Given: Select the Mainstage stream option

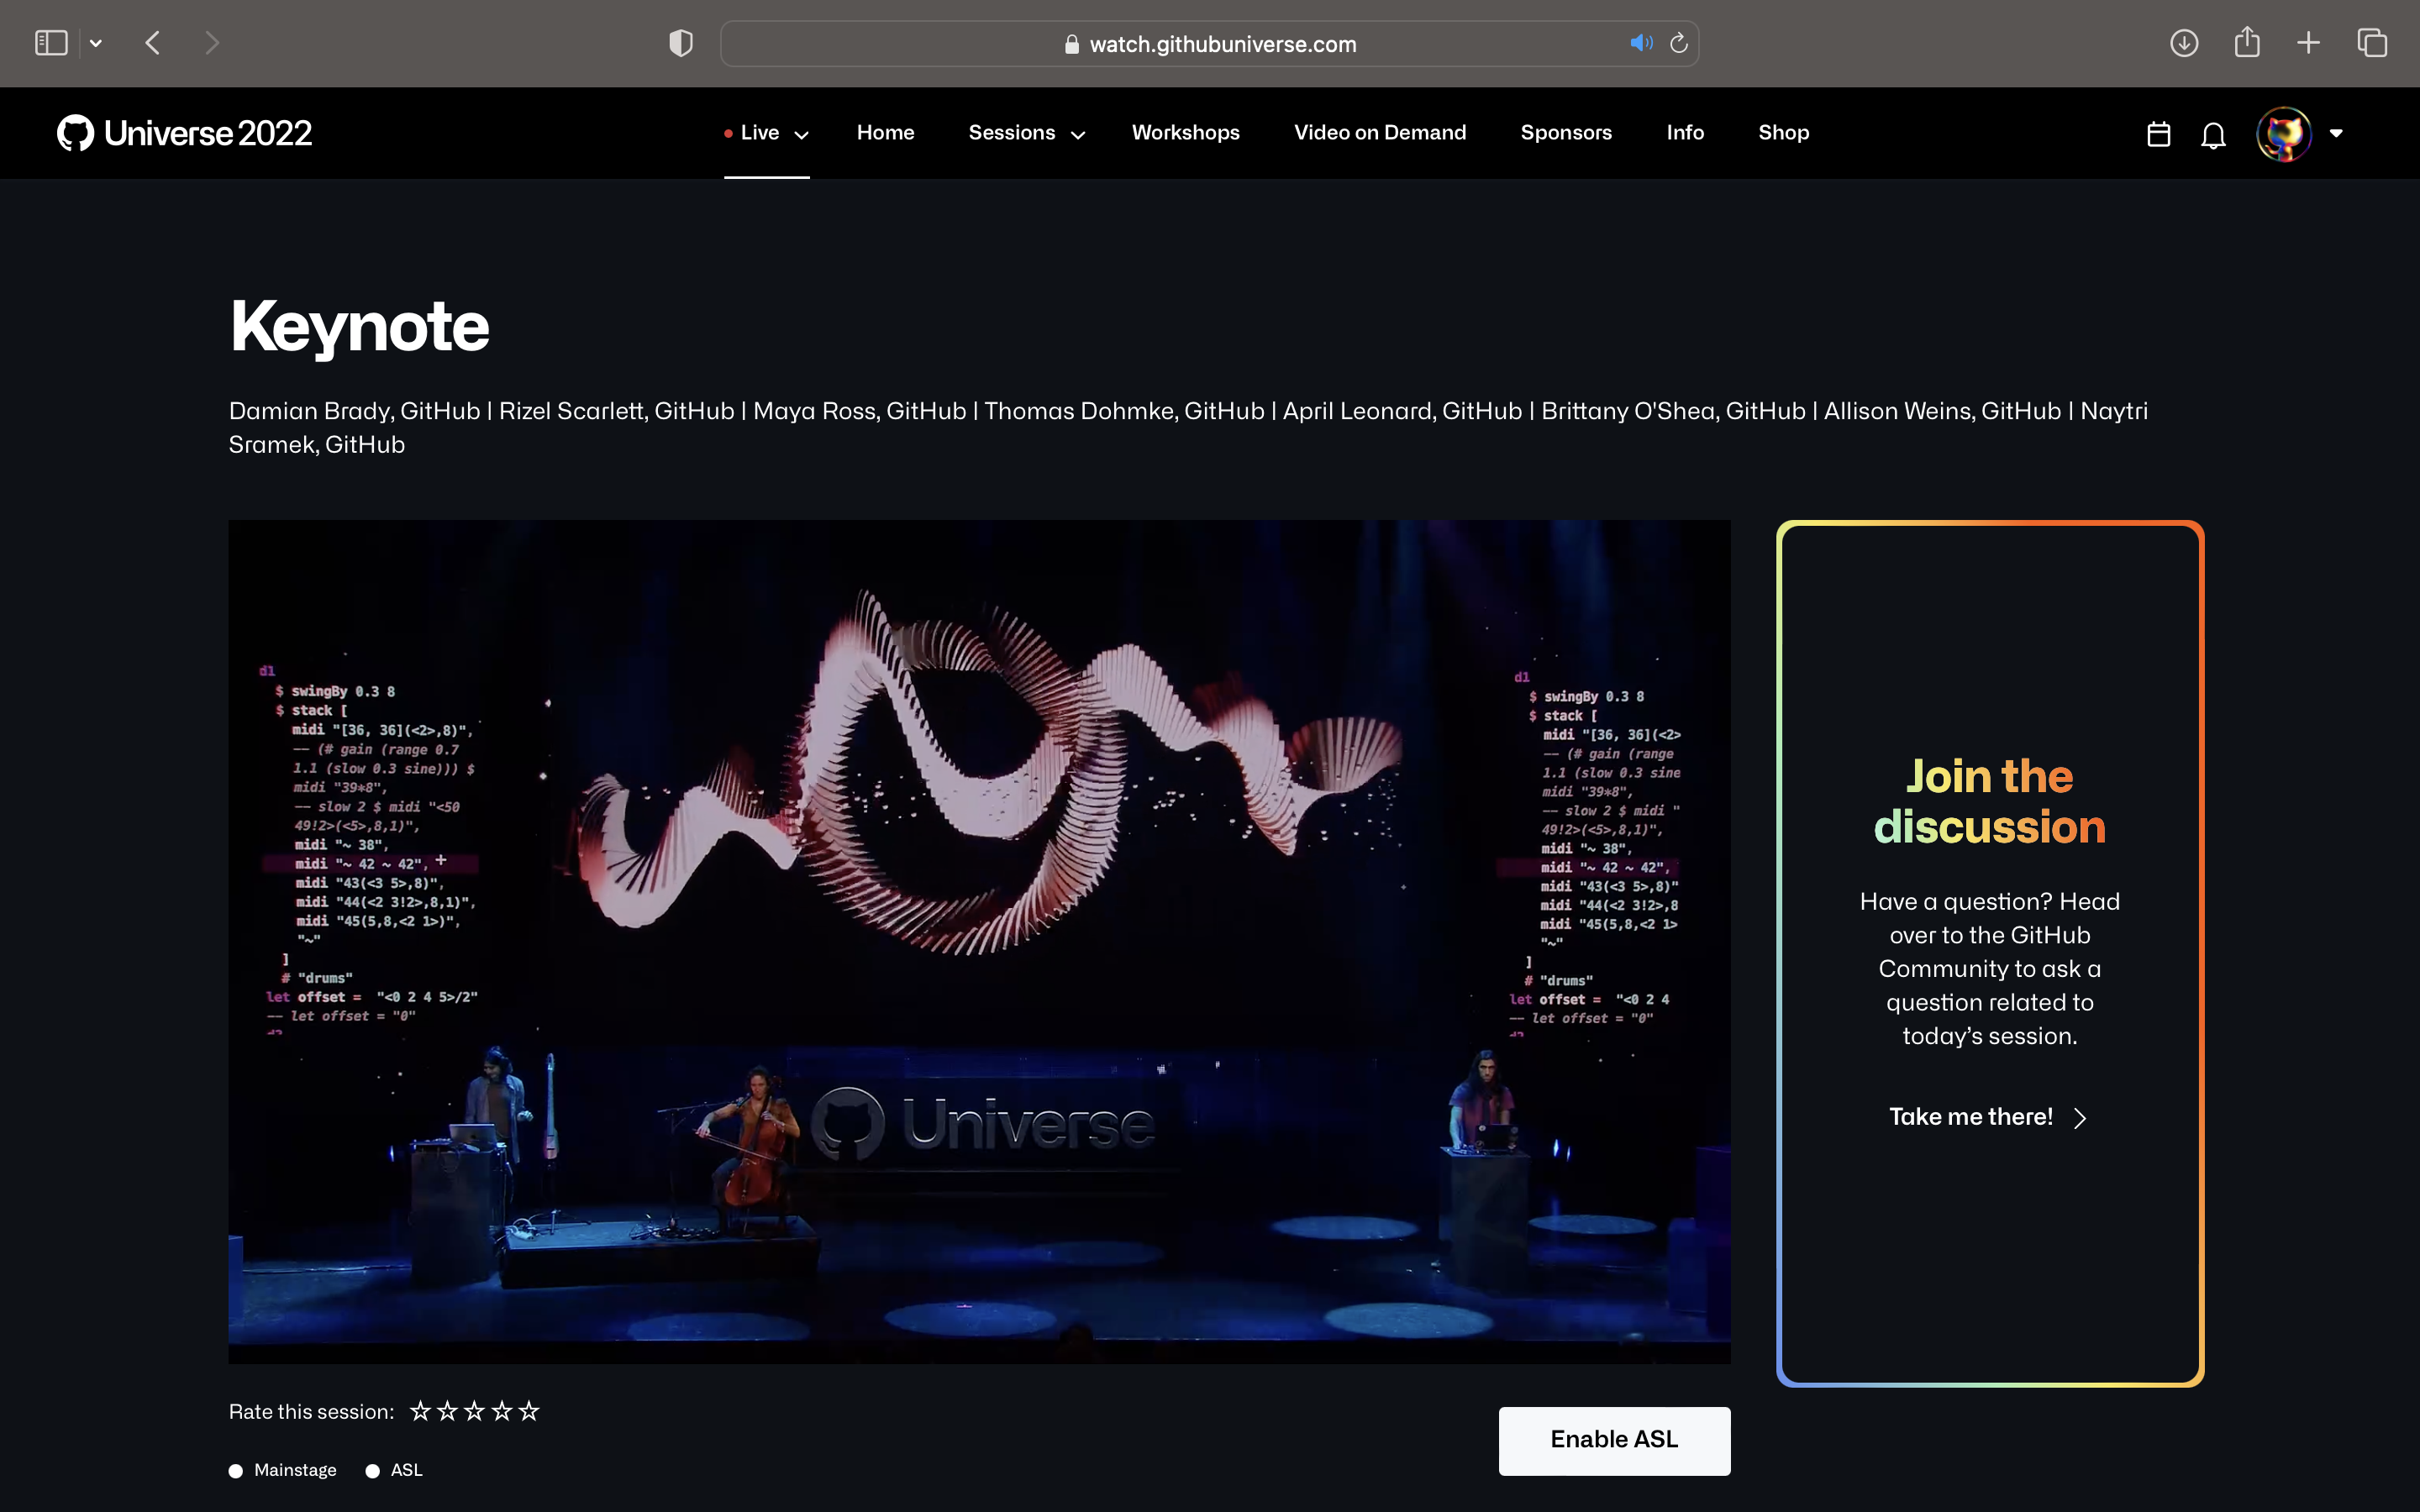Looking at the screenshot, I should [x=283, y=1470].
